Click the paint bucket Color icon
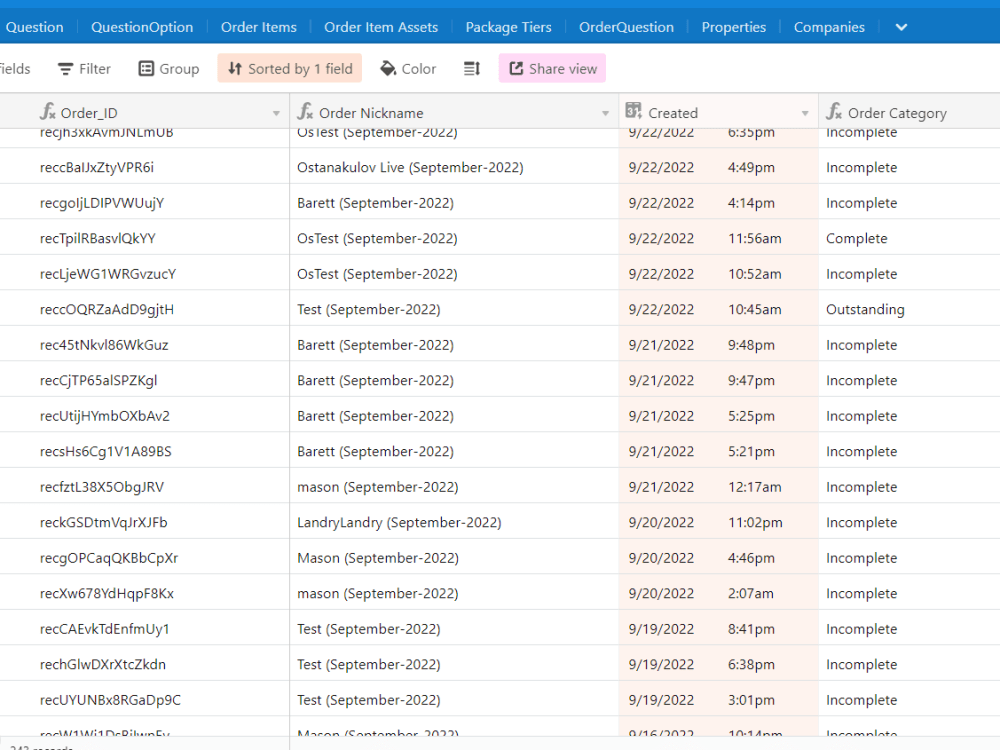 point(388,69)
